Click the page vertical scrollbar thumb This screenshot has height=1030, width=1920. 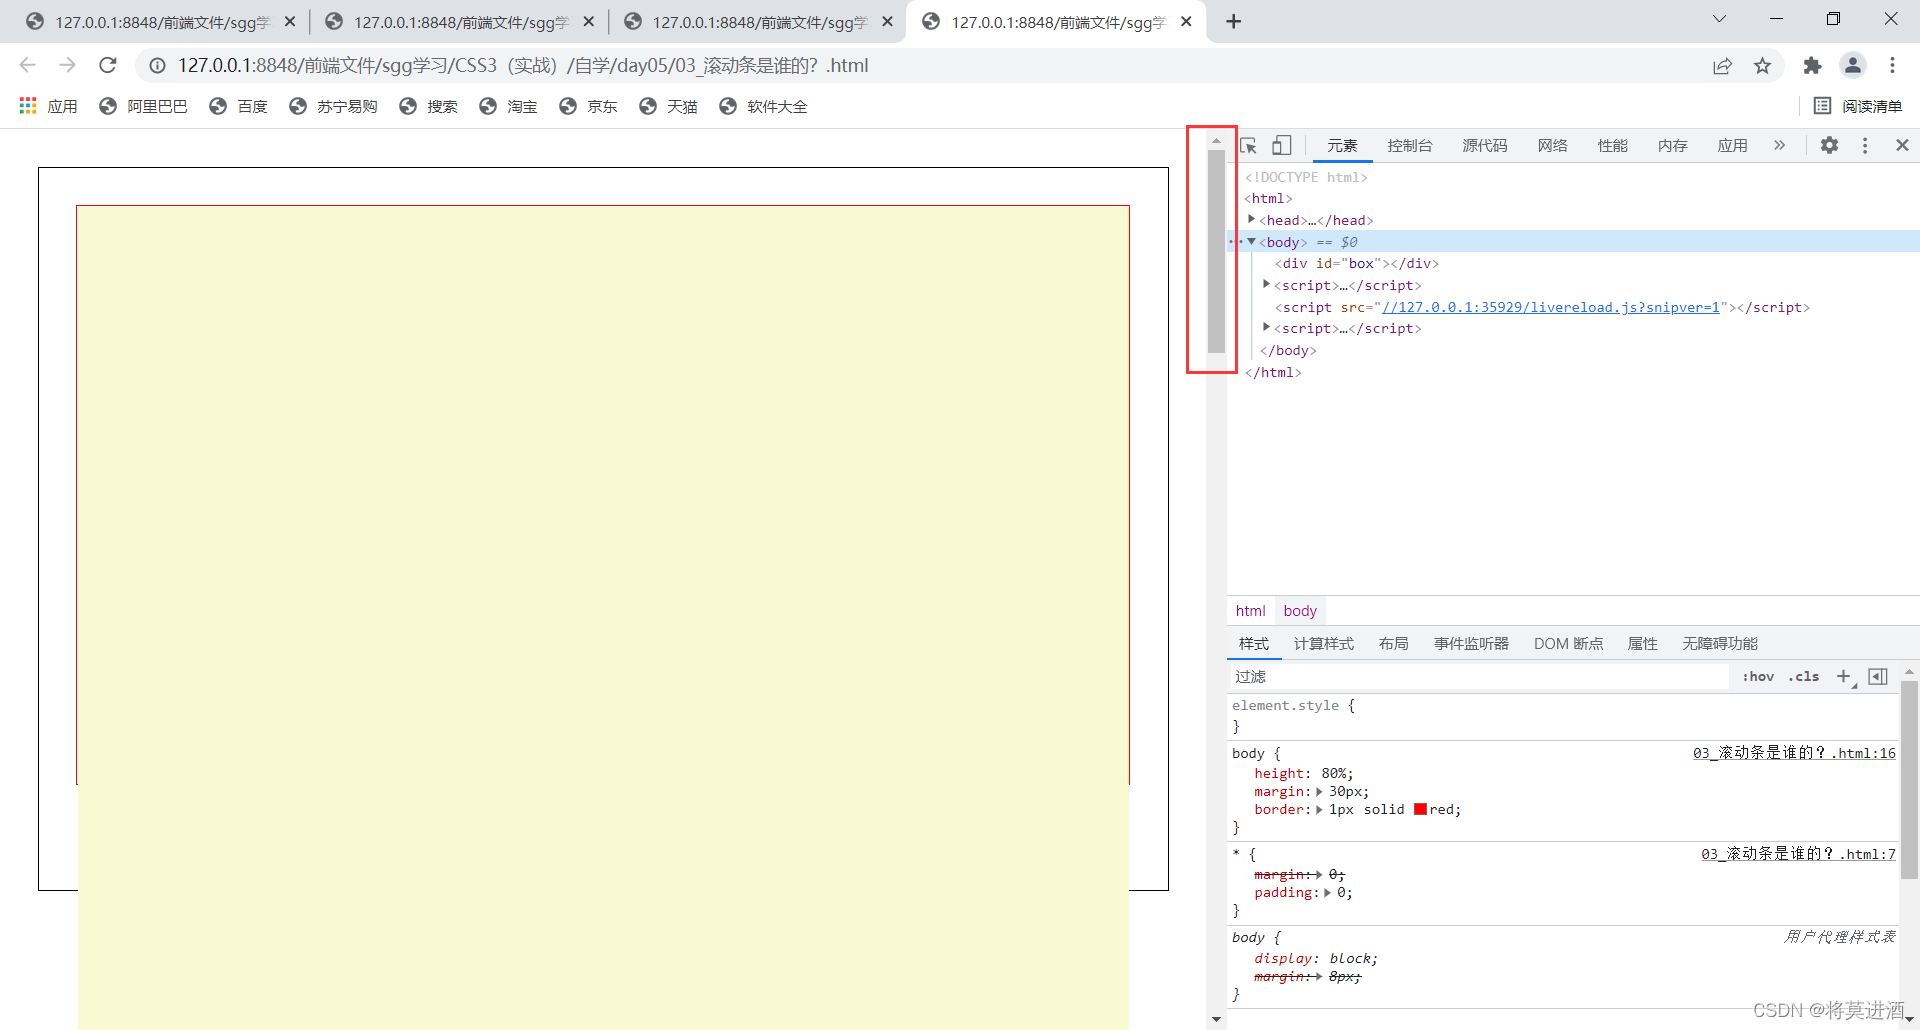click(1216, 251)
